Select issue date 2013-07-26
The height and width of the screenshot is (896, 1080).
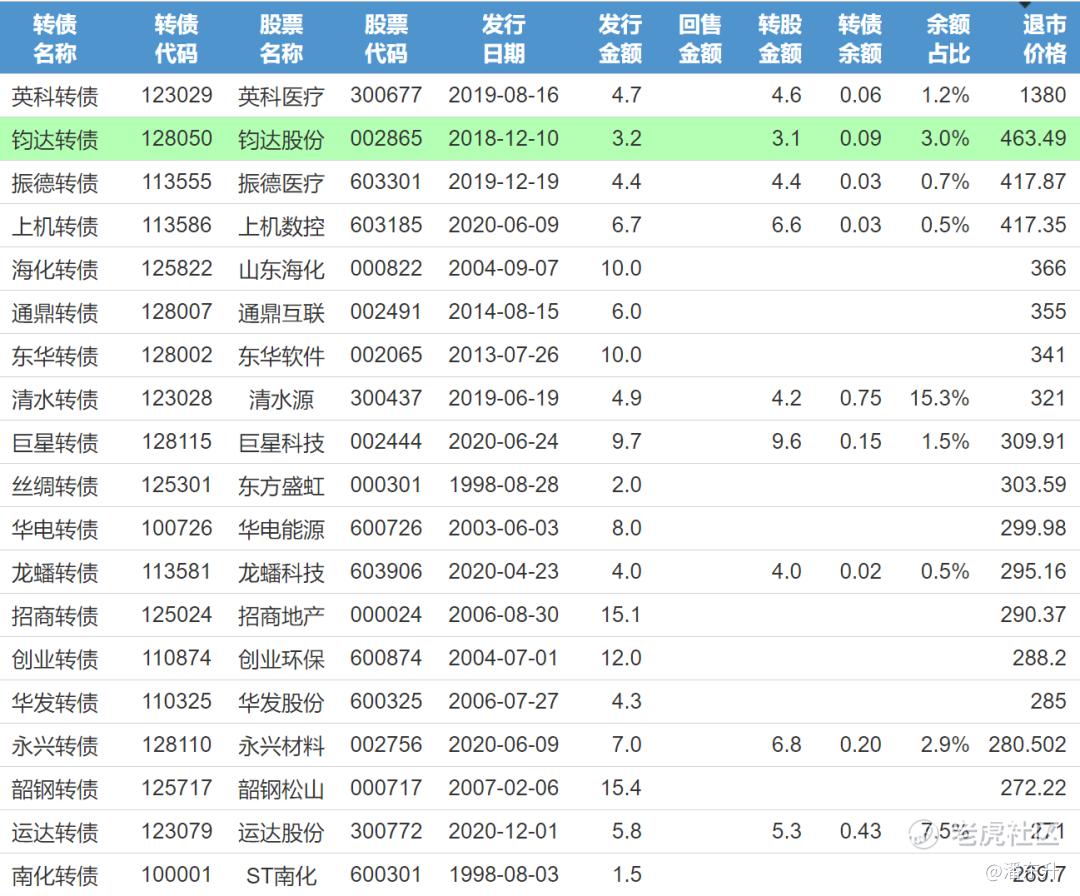tap(503, 355)
